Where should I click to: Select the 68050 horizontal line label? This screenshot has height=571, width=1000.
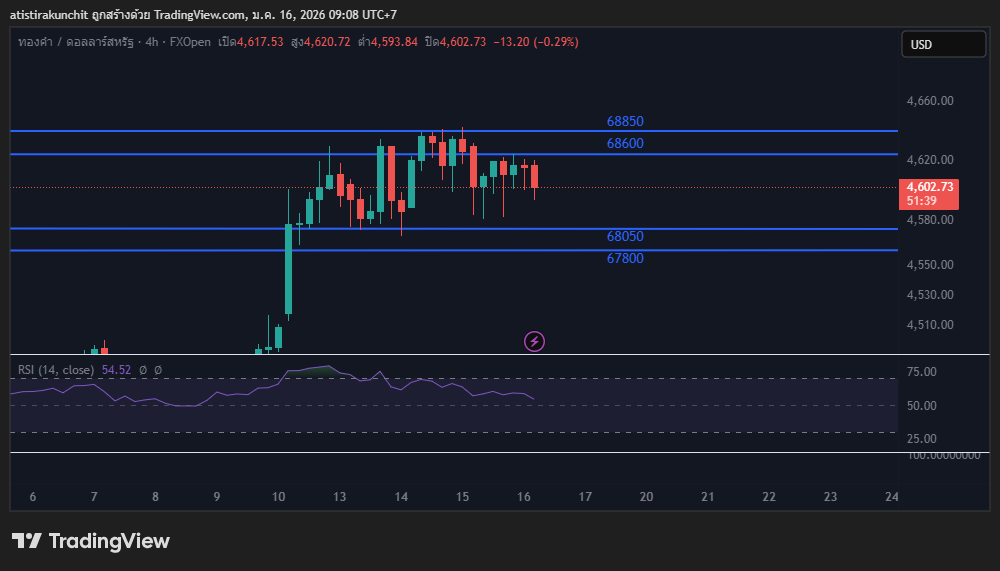625,237
